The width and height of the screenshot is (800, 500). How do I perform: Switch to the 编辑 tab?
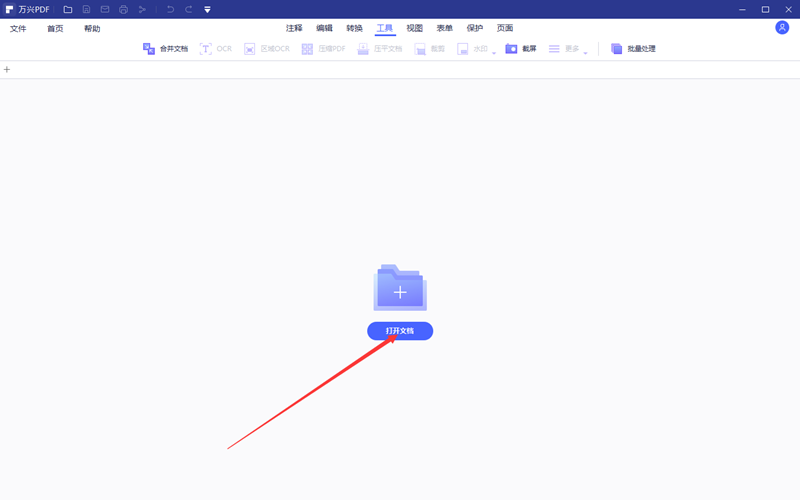tap(324, 28)
